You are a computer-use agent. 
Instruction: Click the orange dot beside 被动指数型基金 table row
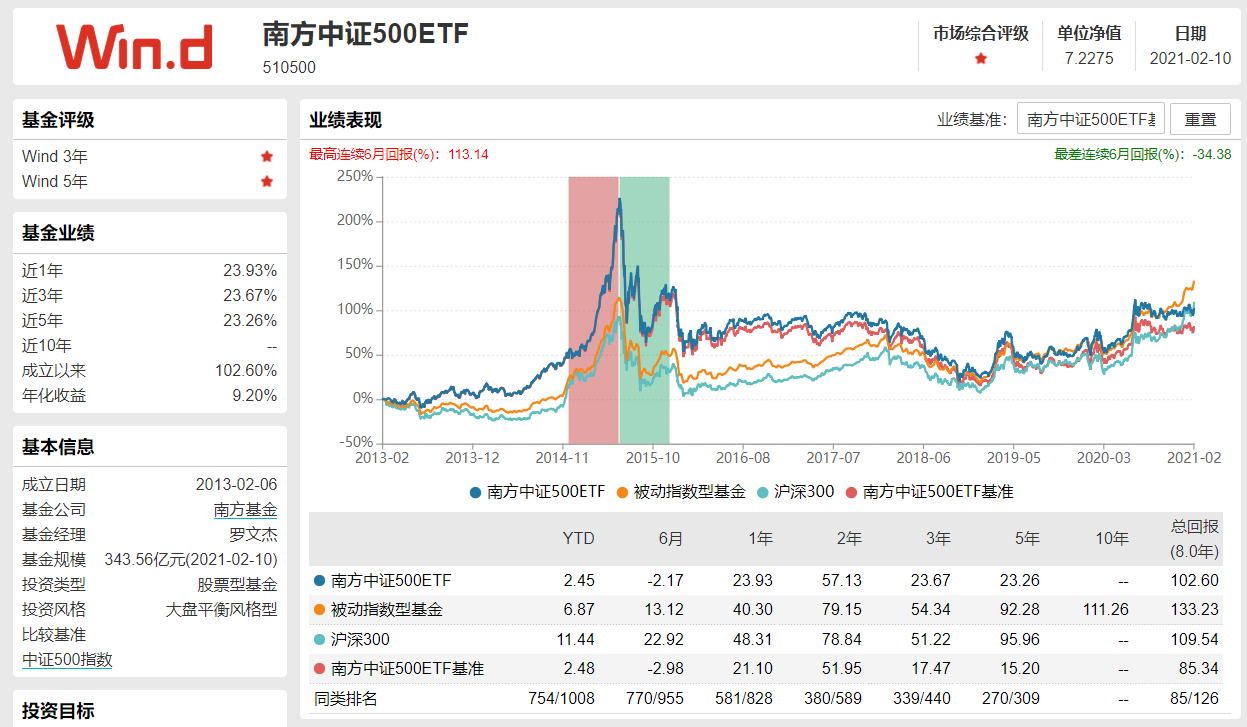[x=319, y=609]
